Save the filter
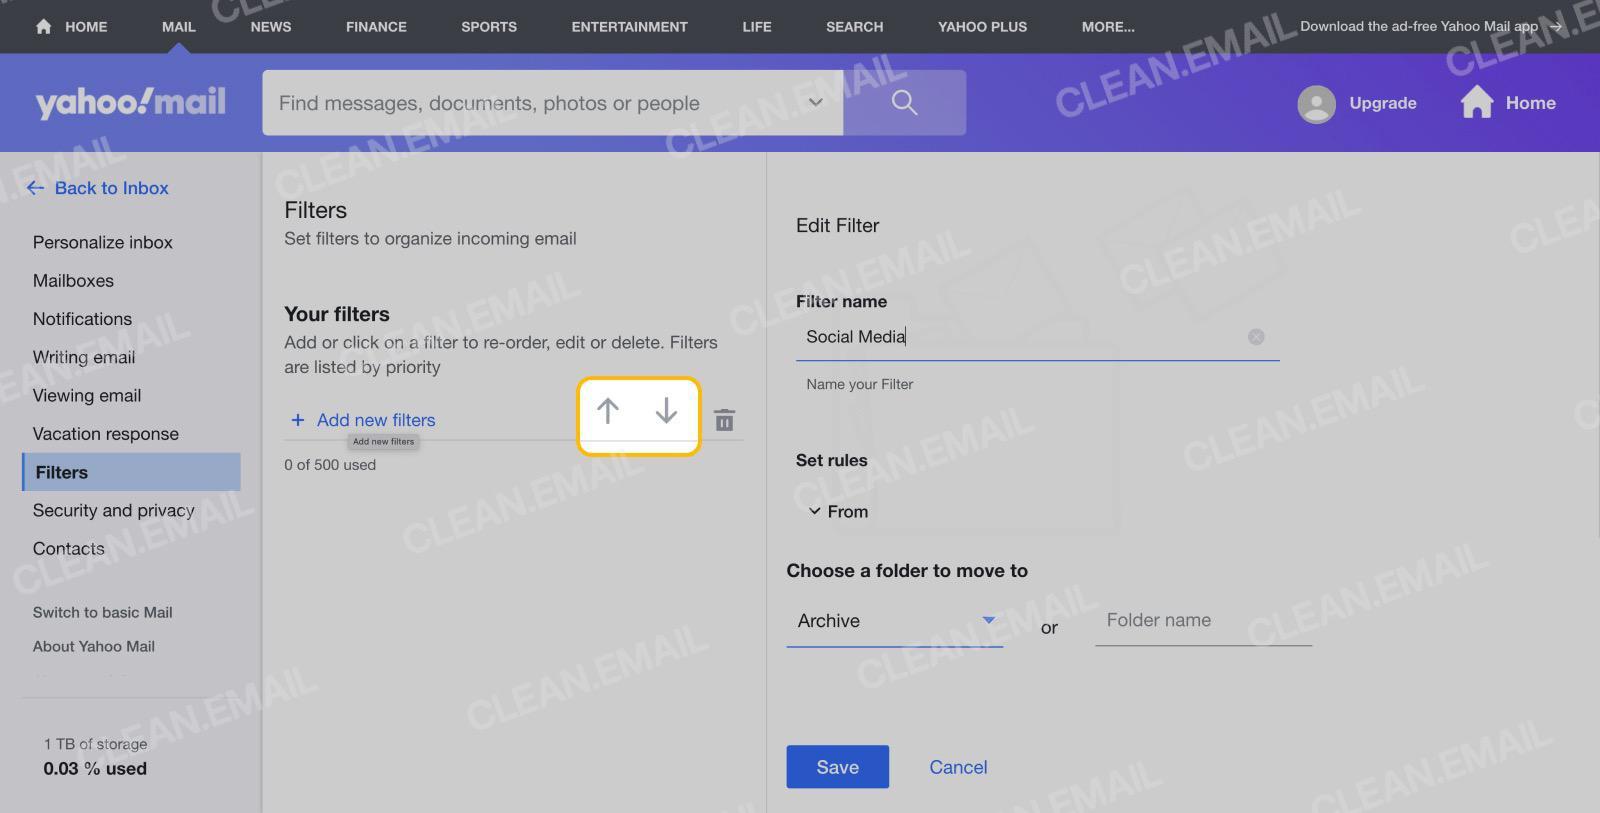Image resolution: width=1600 pixels, height=813 pixels. (x=837, y=767)
